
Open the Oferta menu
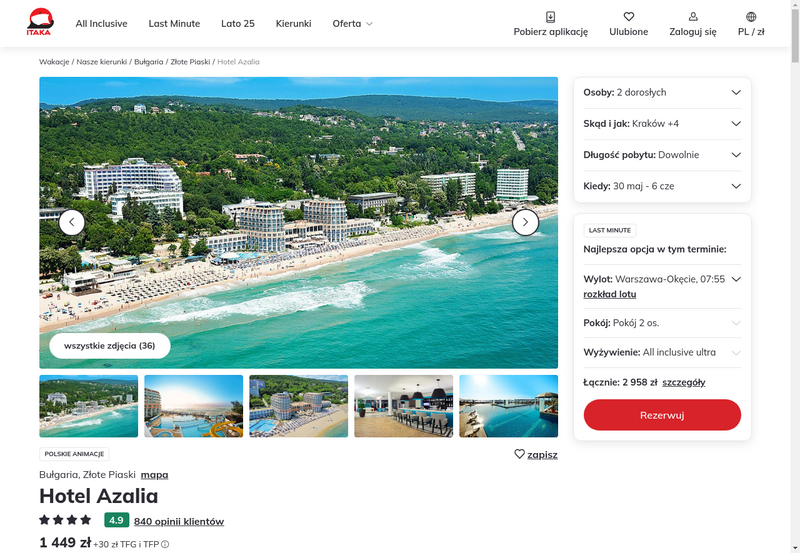[x=352, y=23]
